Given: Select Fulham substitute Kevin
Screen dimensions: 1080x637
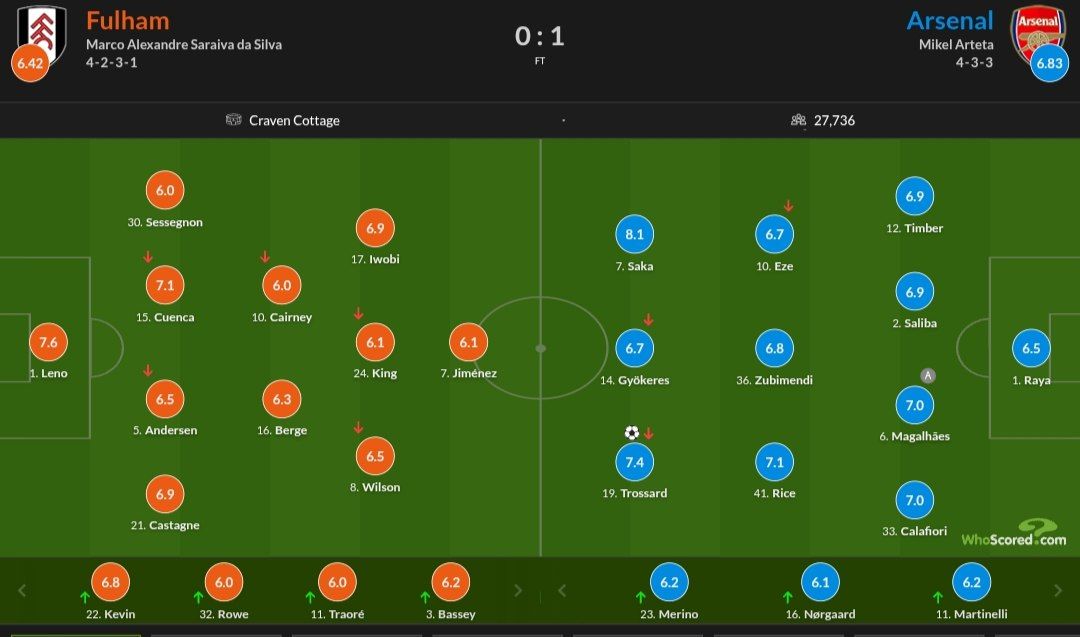Looking at the screenshot, I should (110, 583).
